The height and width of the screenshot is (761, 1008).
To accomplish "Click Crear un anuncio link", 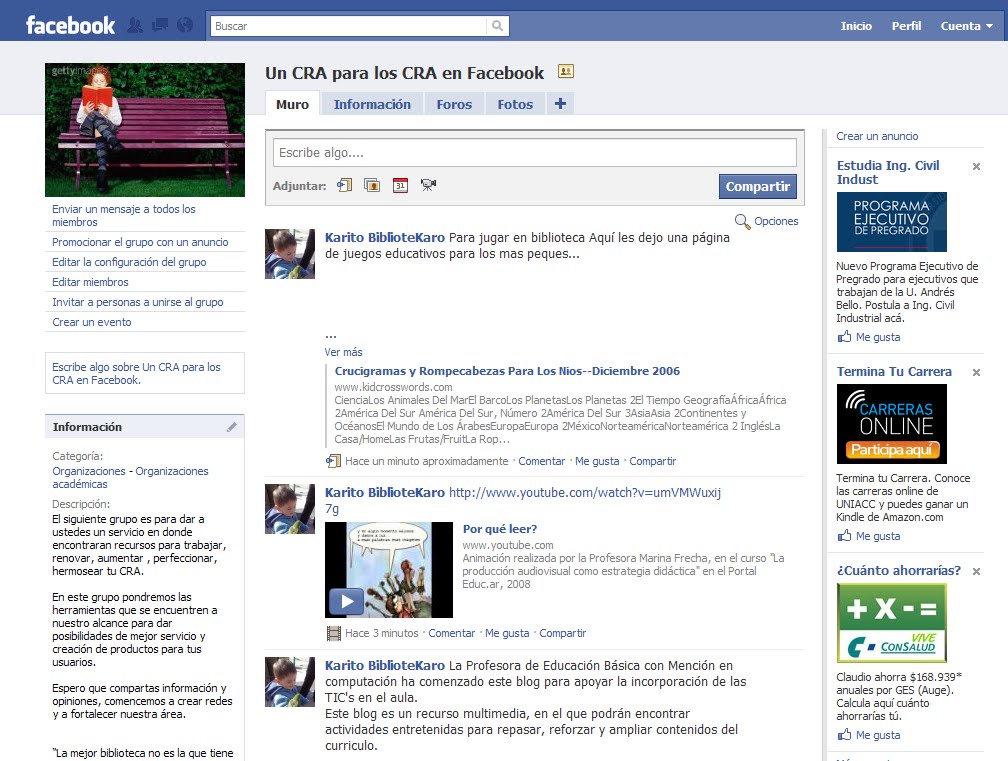I will (x=877, y=136).
